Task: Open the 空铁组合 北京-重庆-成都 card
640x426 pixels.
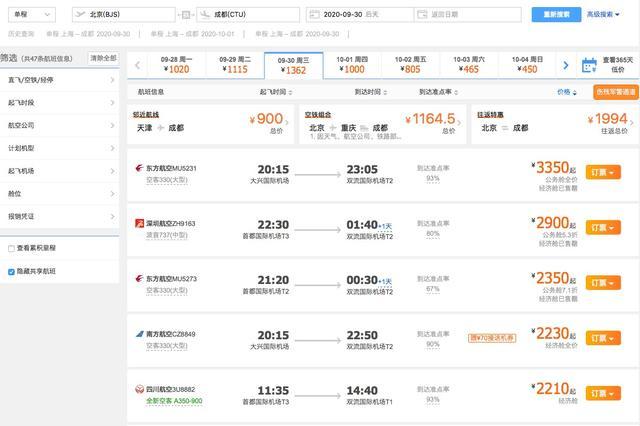Action: coord(383,124)
